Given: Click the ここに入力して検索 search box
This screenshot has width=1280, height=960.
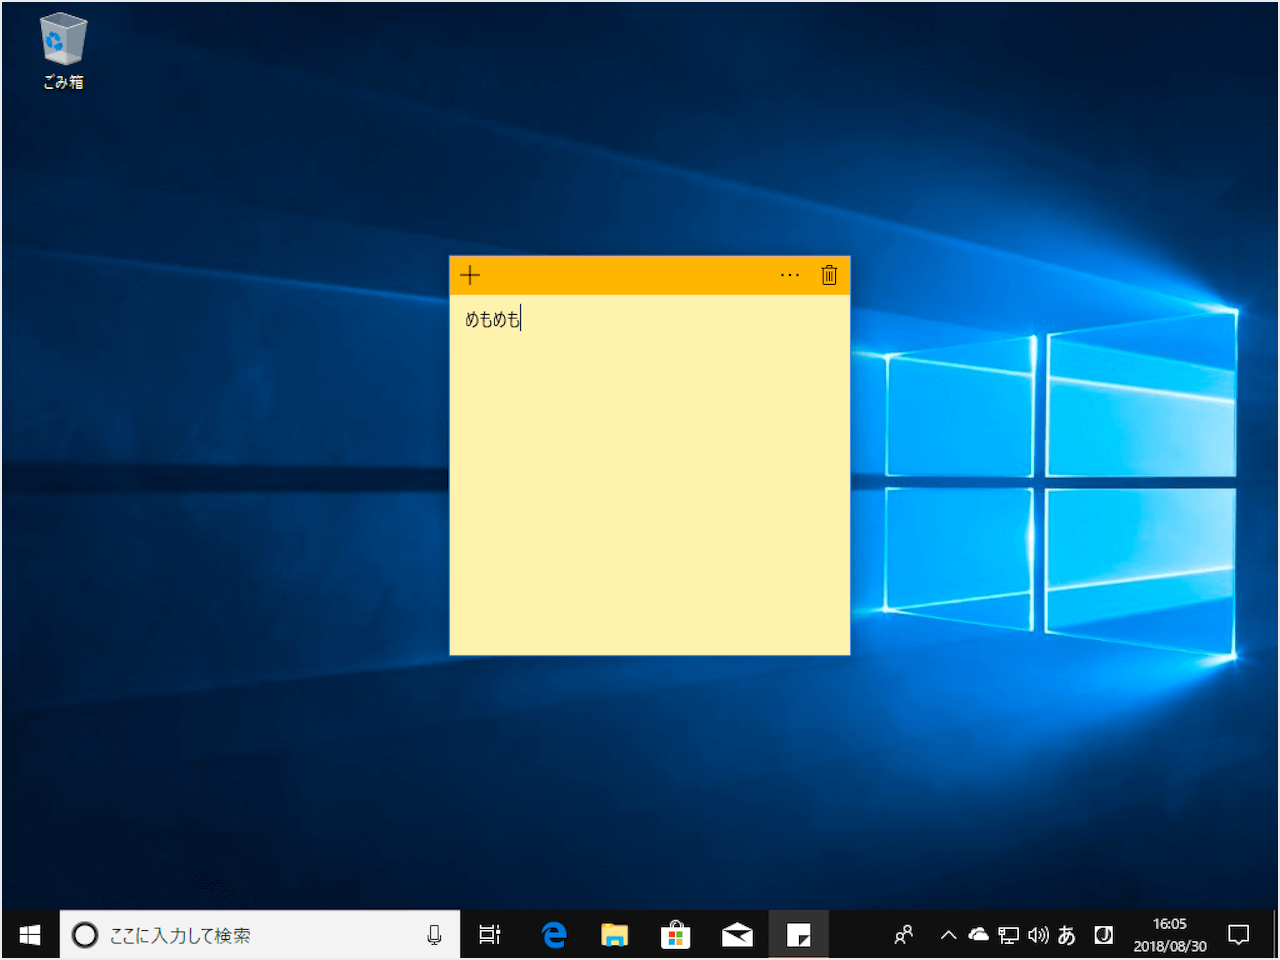Looking at the screenshot, I should pos(260,935).
